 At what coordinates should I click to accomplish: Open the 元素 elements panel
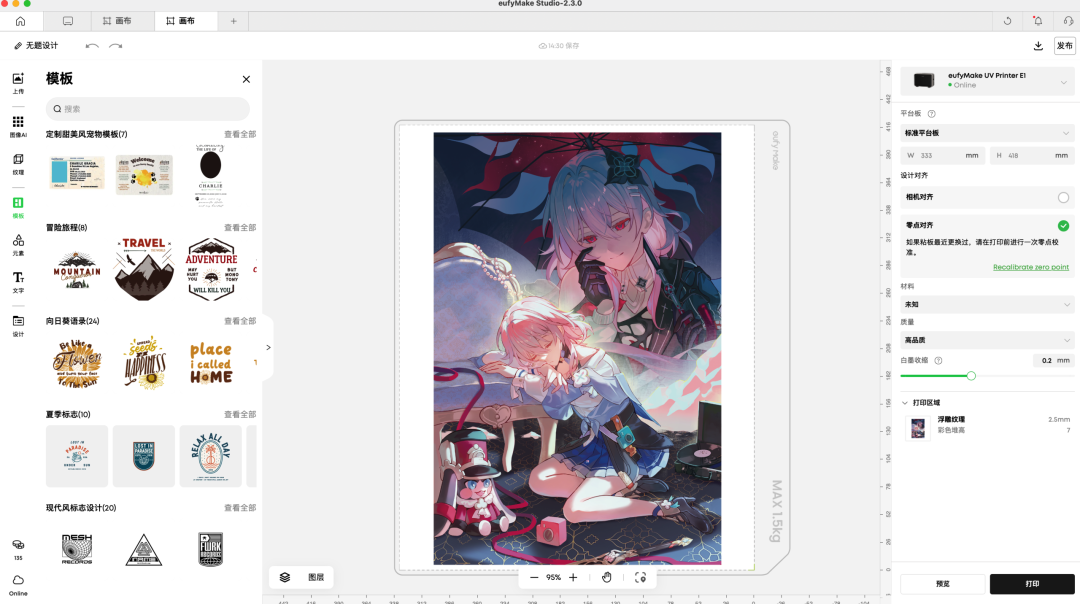coord(18,245)
